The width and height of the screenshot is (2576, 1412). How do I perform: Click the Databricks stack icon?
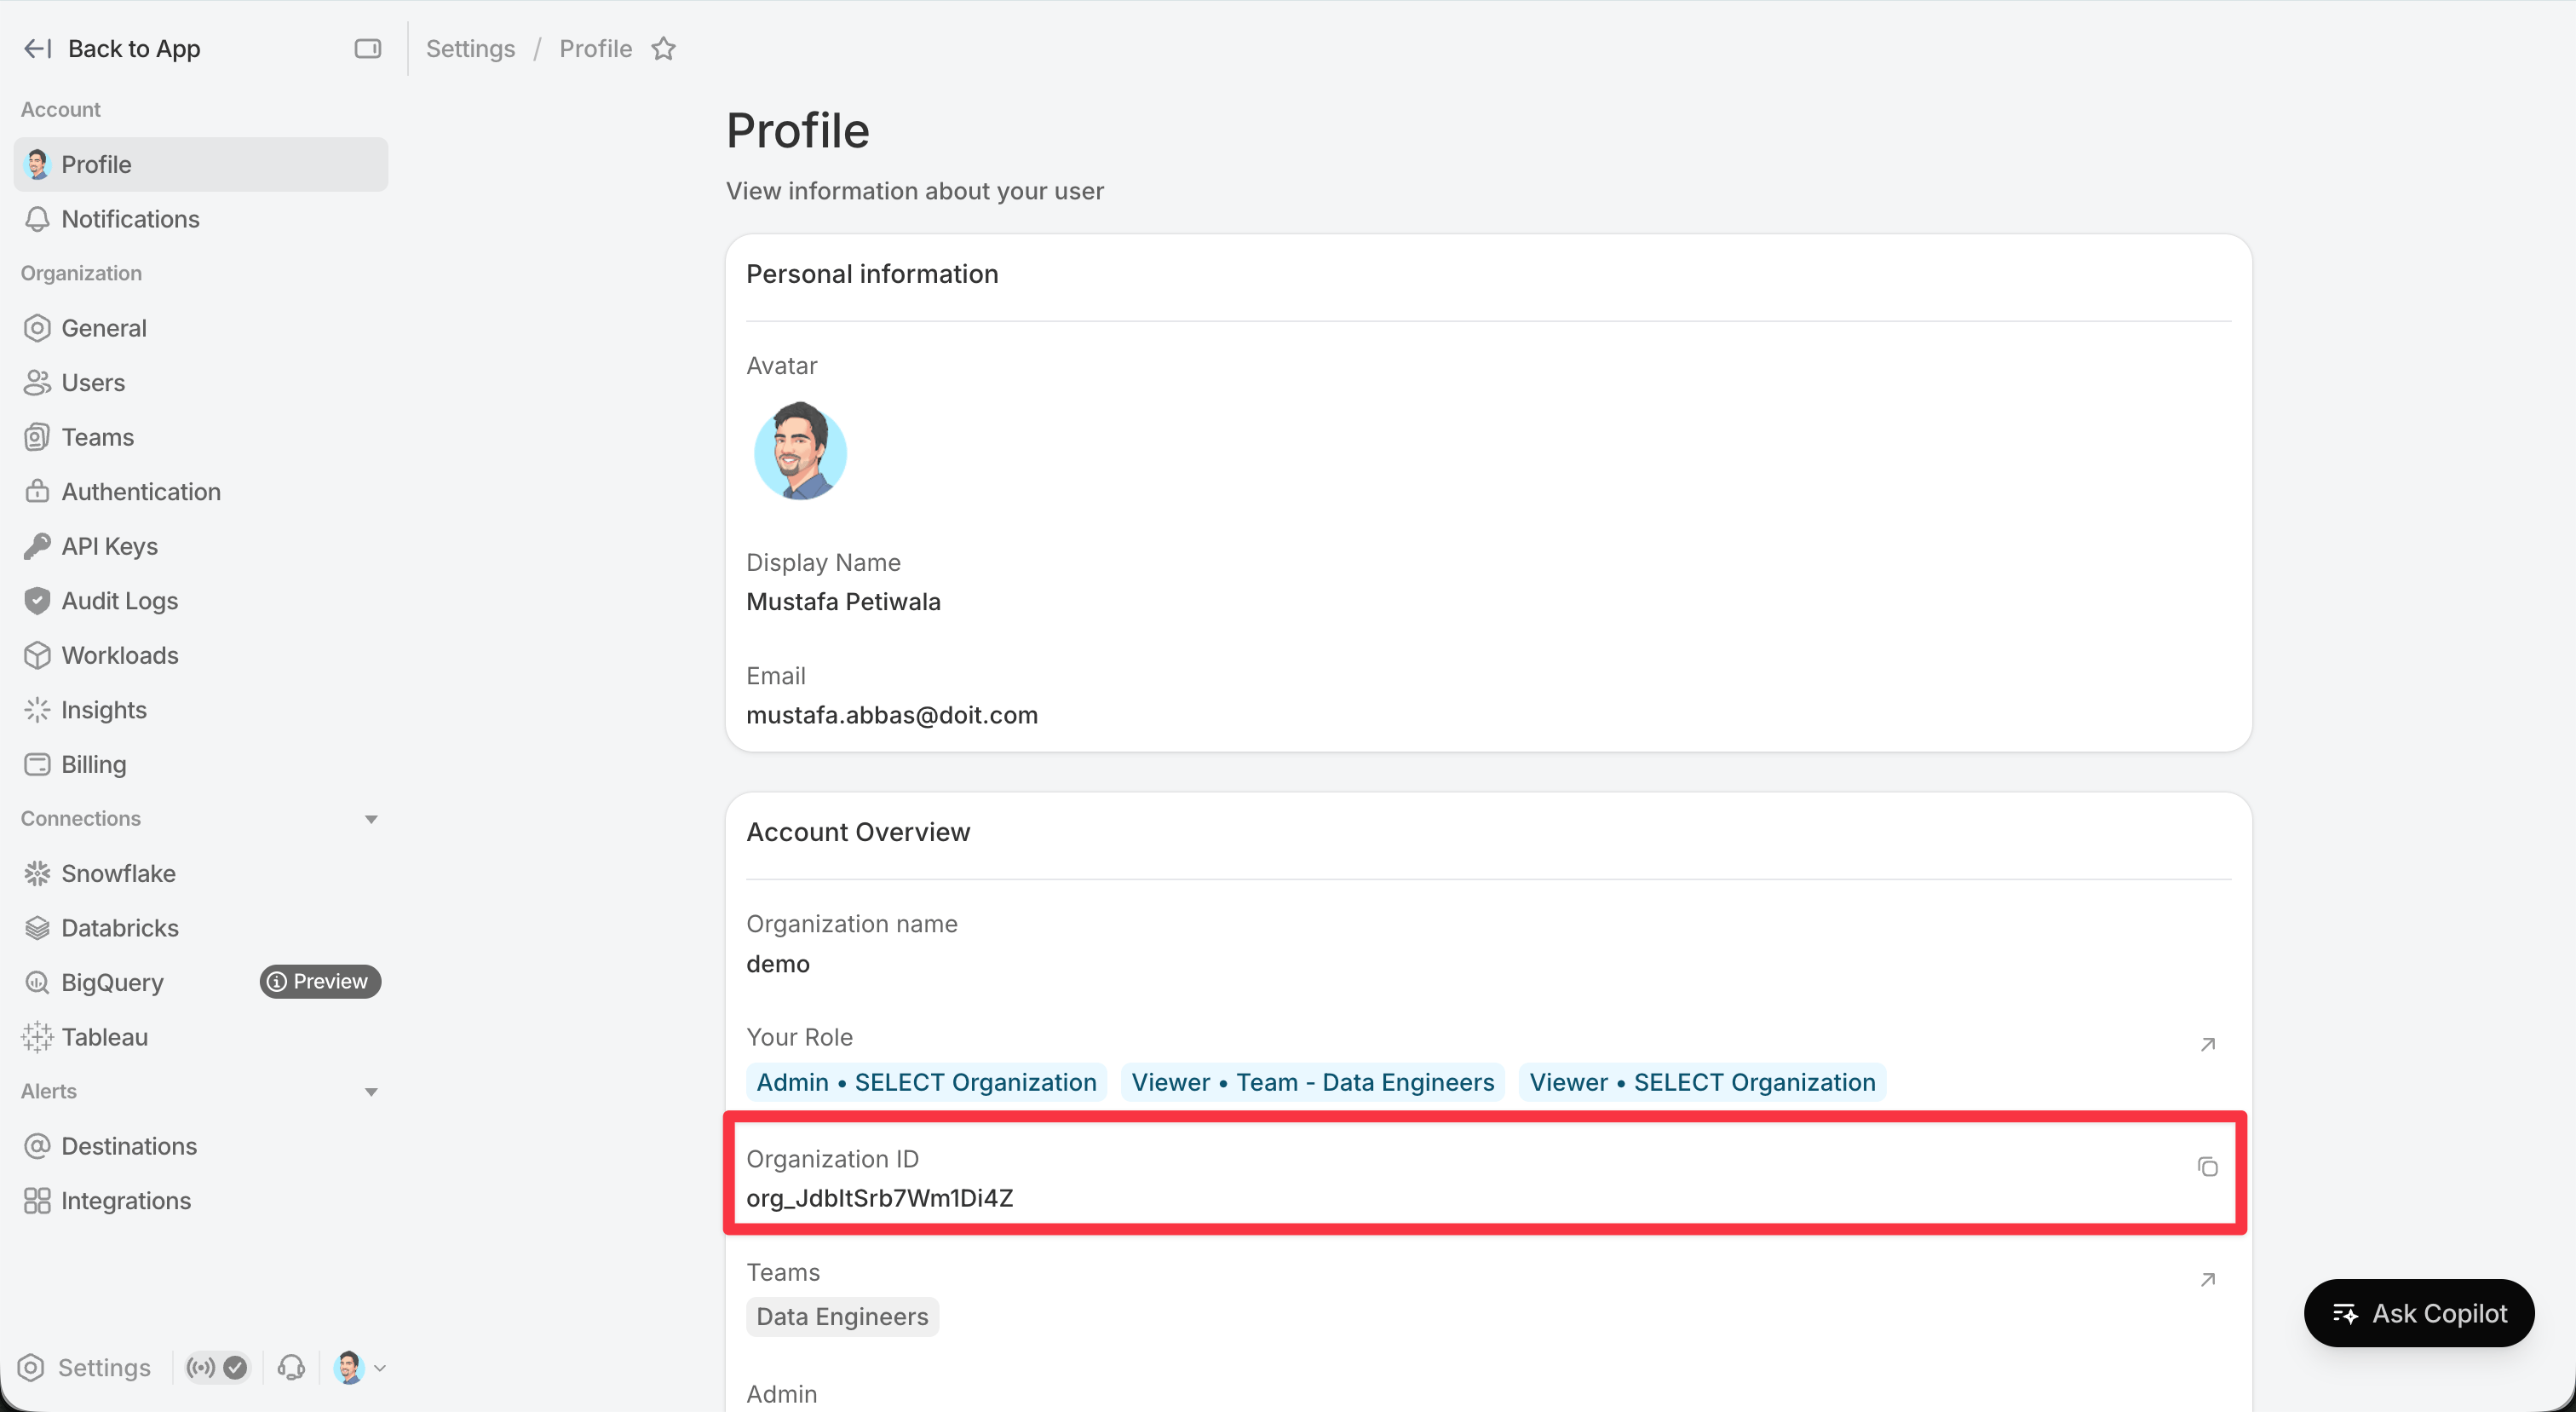point(37,928)
